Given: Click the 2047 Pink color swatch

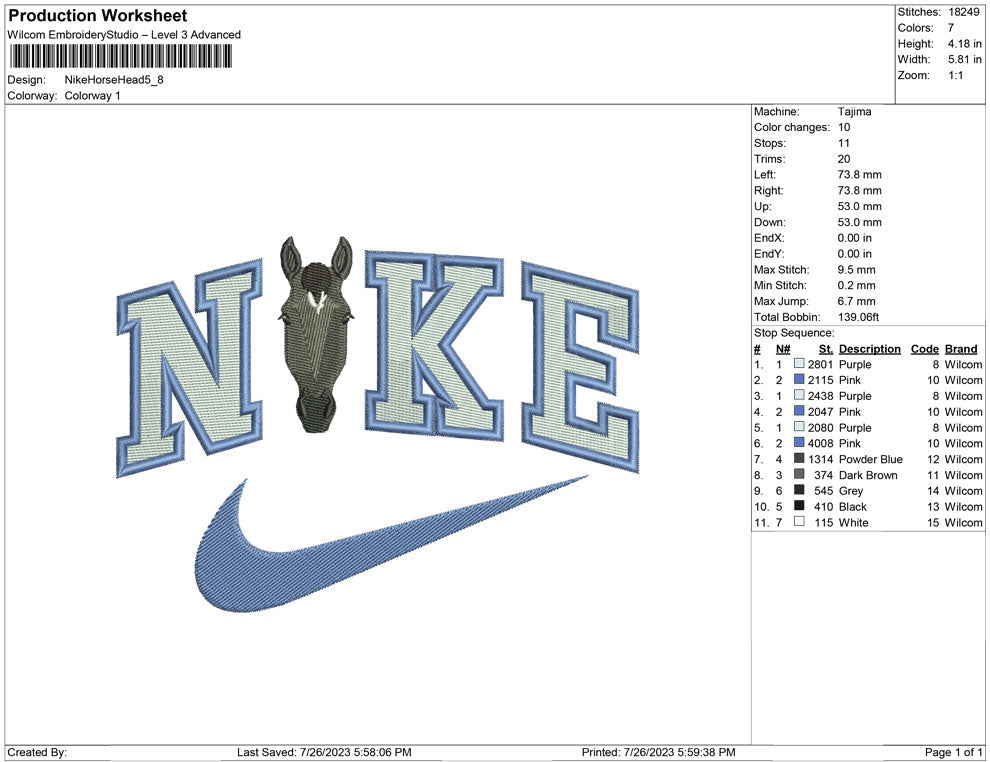Looking at the screenshot, I should click(x=799, y=411).
